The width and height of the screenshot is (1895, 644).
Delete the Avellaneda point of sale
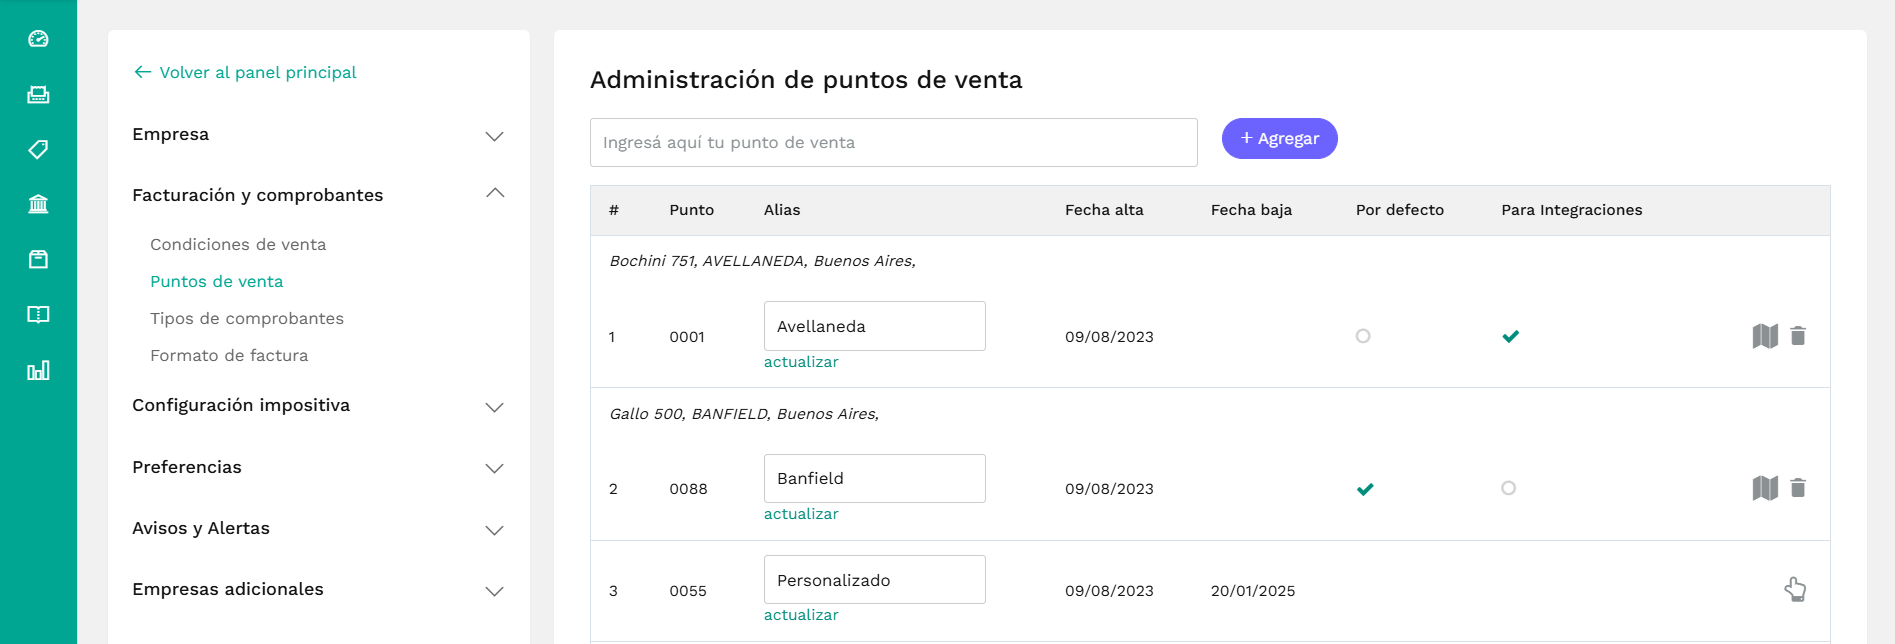(x=1798, y=336)
